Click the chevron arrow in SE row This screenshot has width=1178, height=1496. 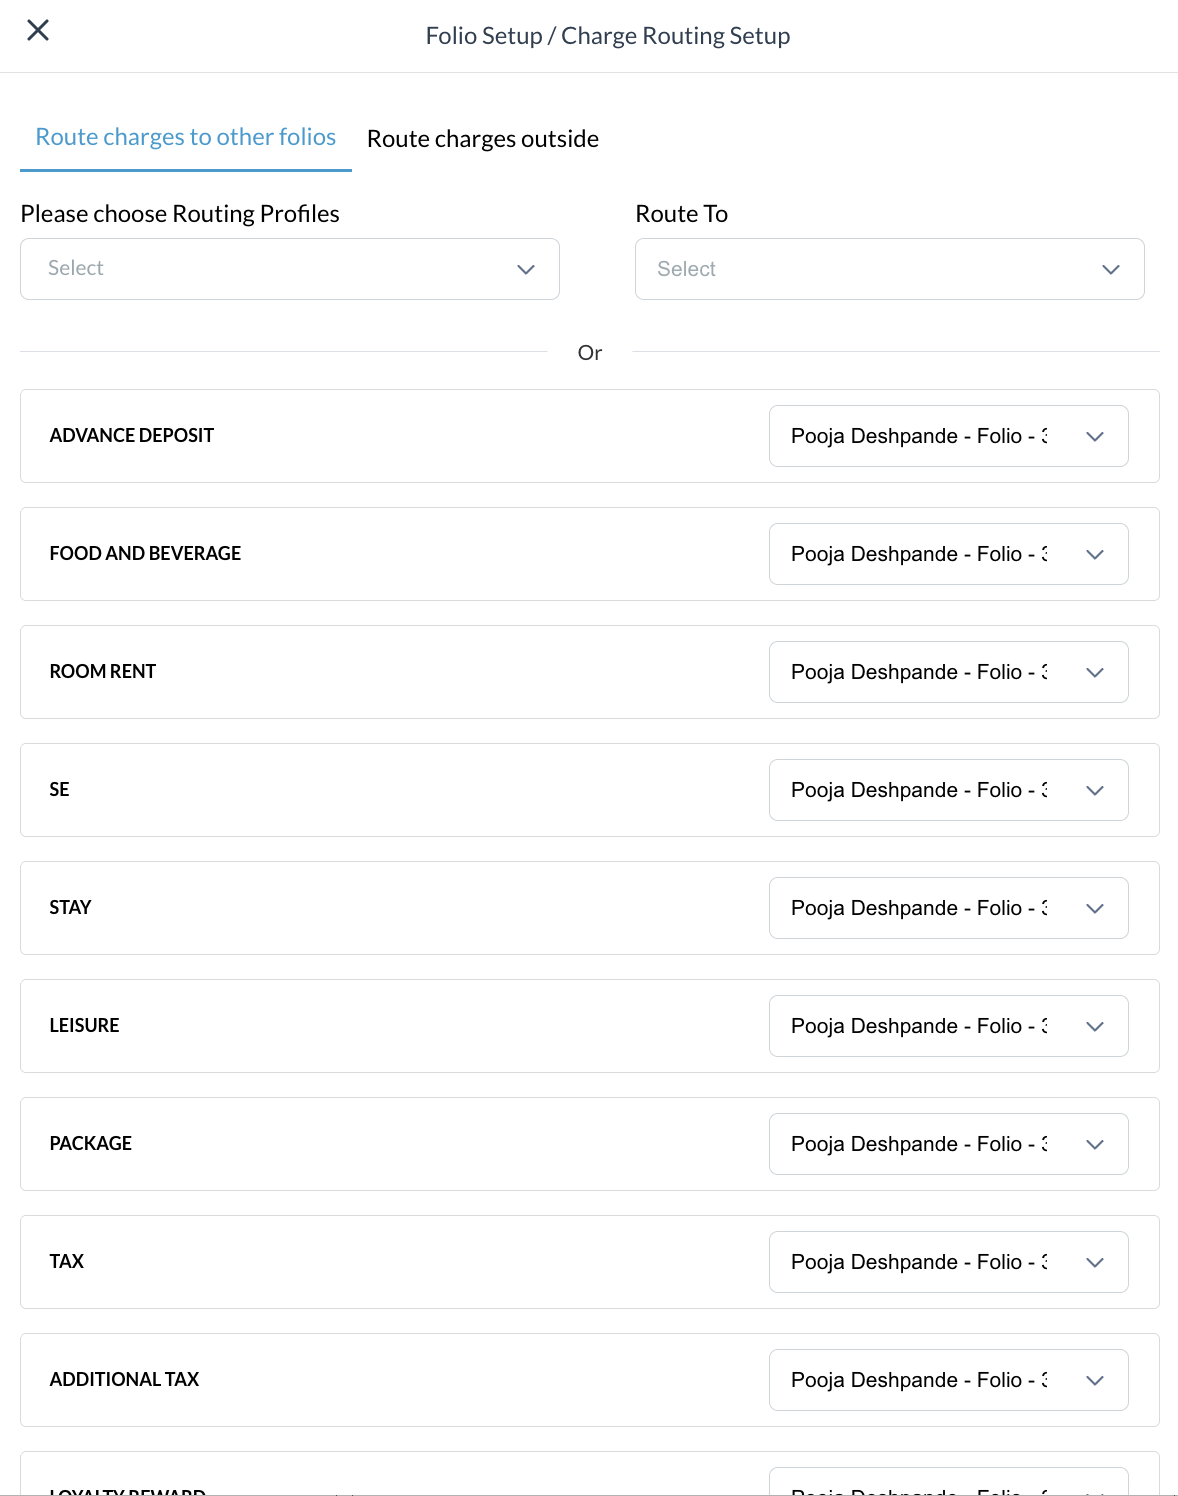tap(1094, 790)
